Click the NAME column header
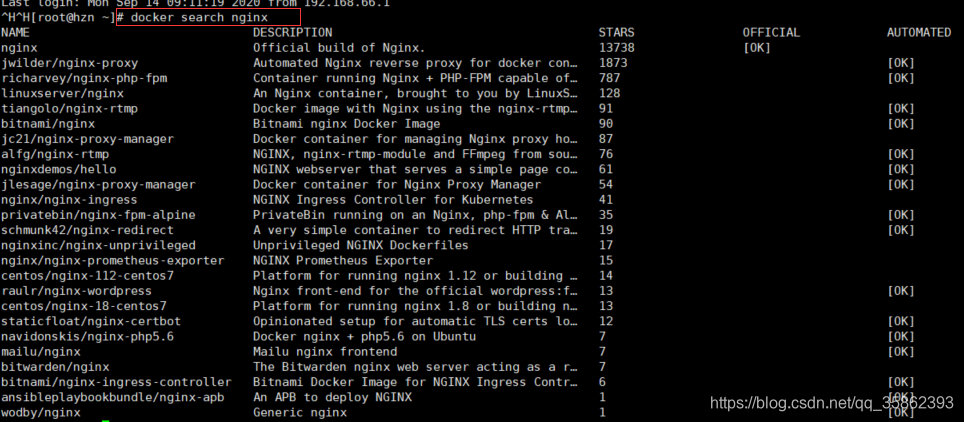The height and width of the screenshot is (422, 964). click(15, 33)
